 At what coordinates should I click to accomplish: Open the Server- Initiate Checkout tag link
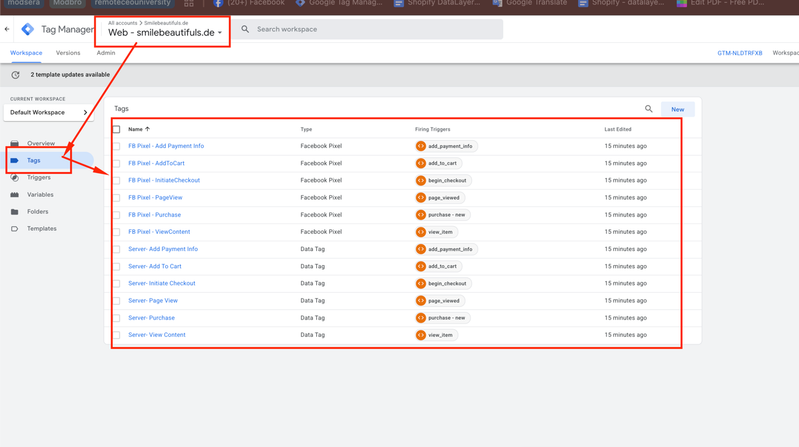[162, 283]
